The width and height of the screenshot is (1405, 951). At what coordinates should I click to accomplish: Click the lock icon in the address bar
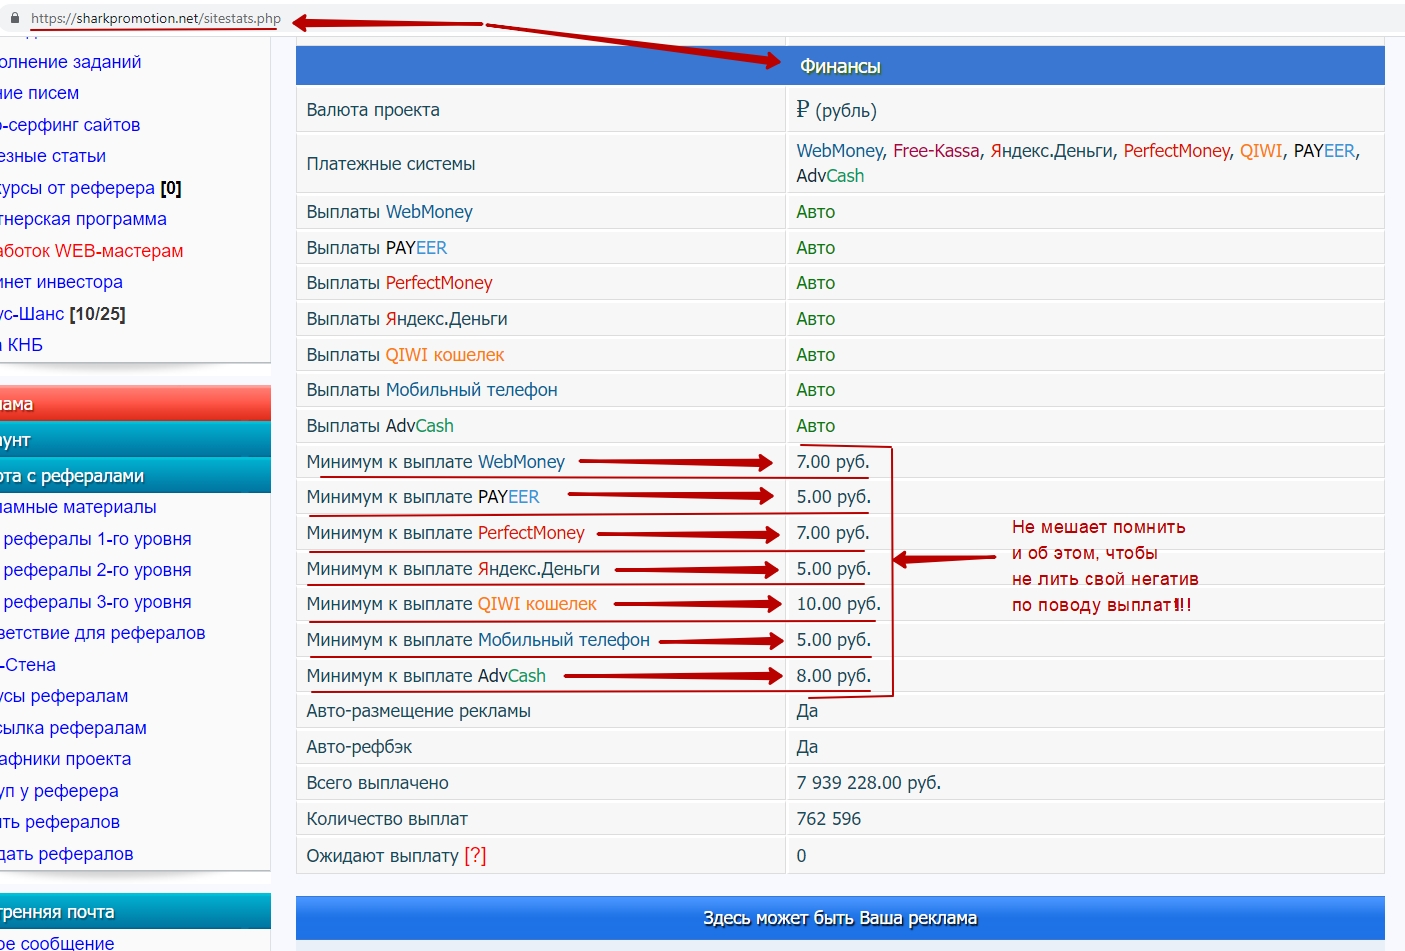tap(15, 18)
